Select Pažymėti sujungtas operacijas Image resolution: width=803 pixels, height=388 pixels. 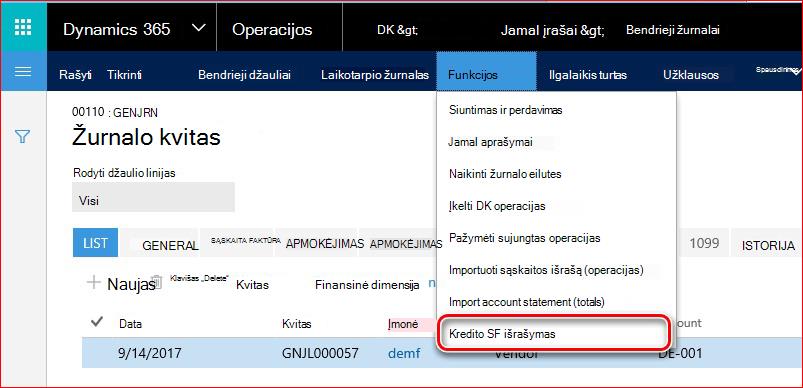tap(524, 238)
